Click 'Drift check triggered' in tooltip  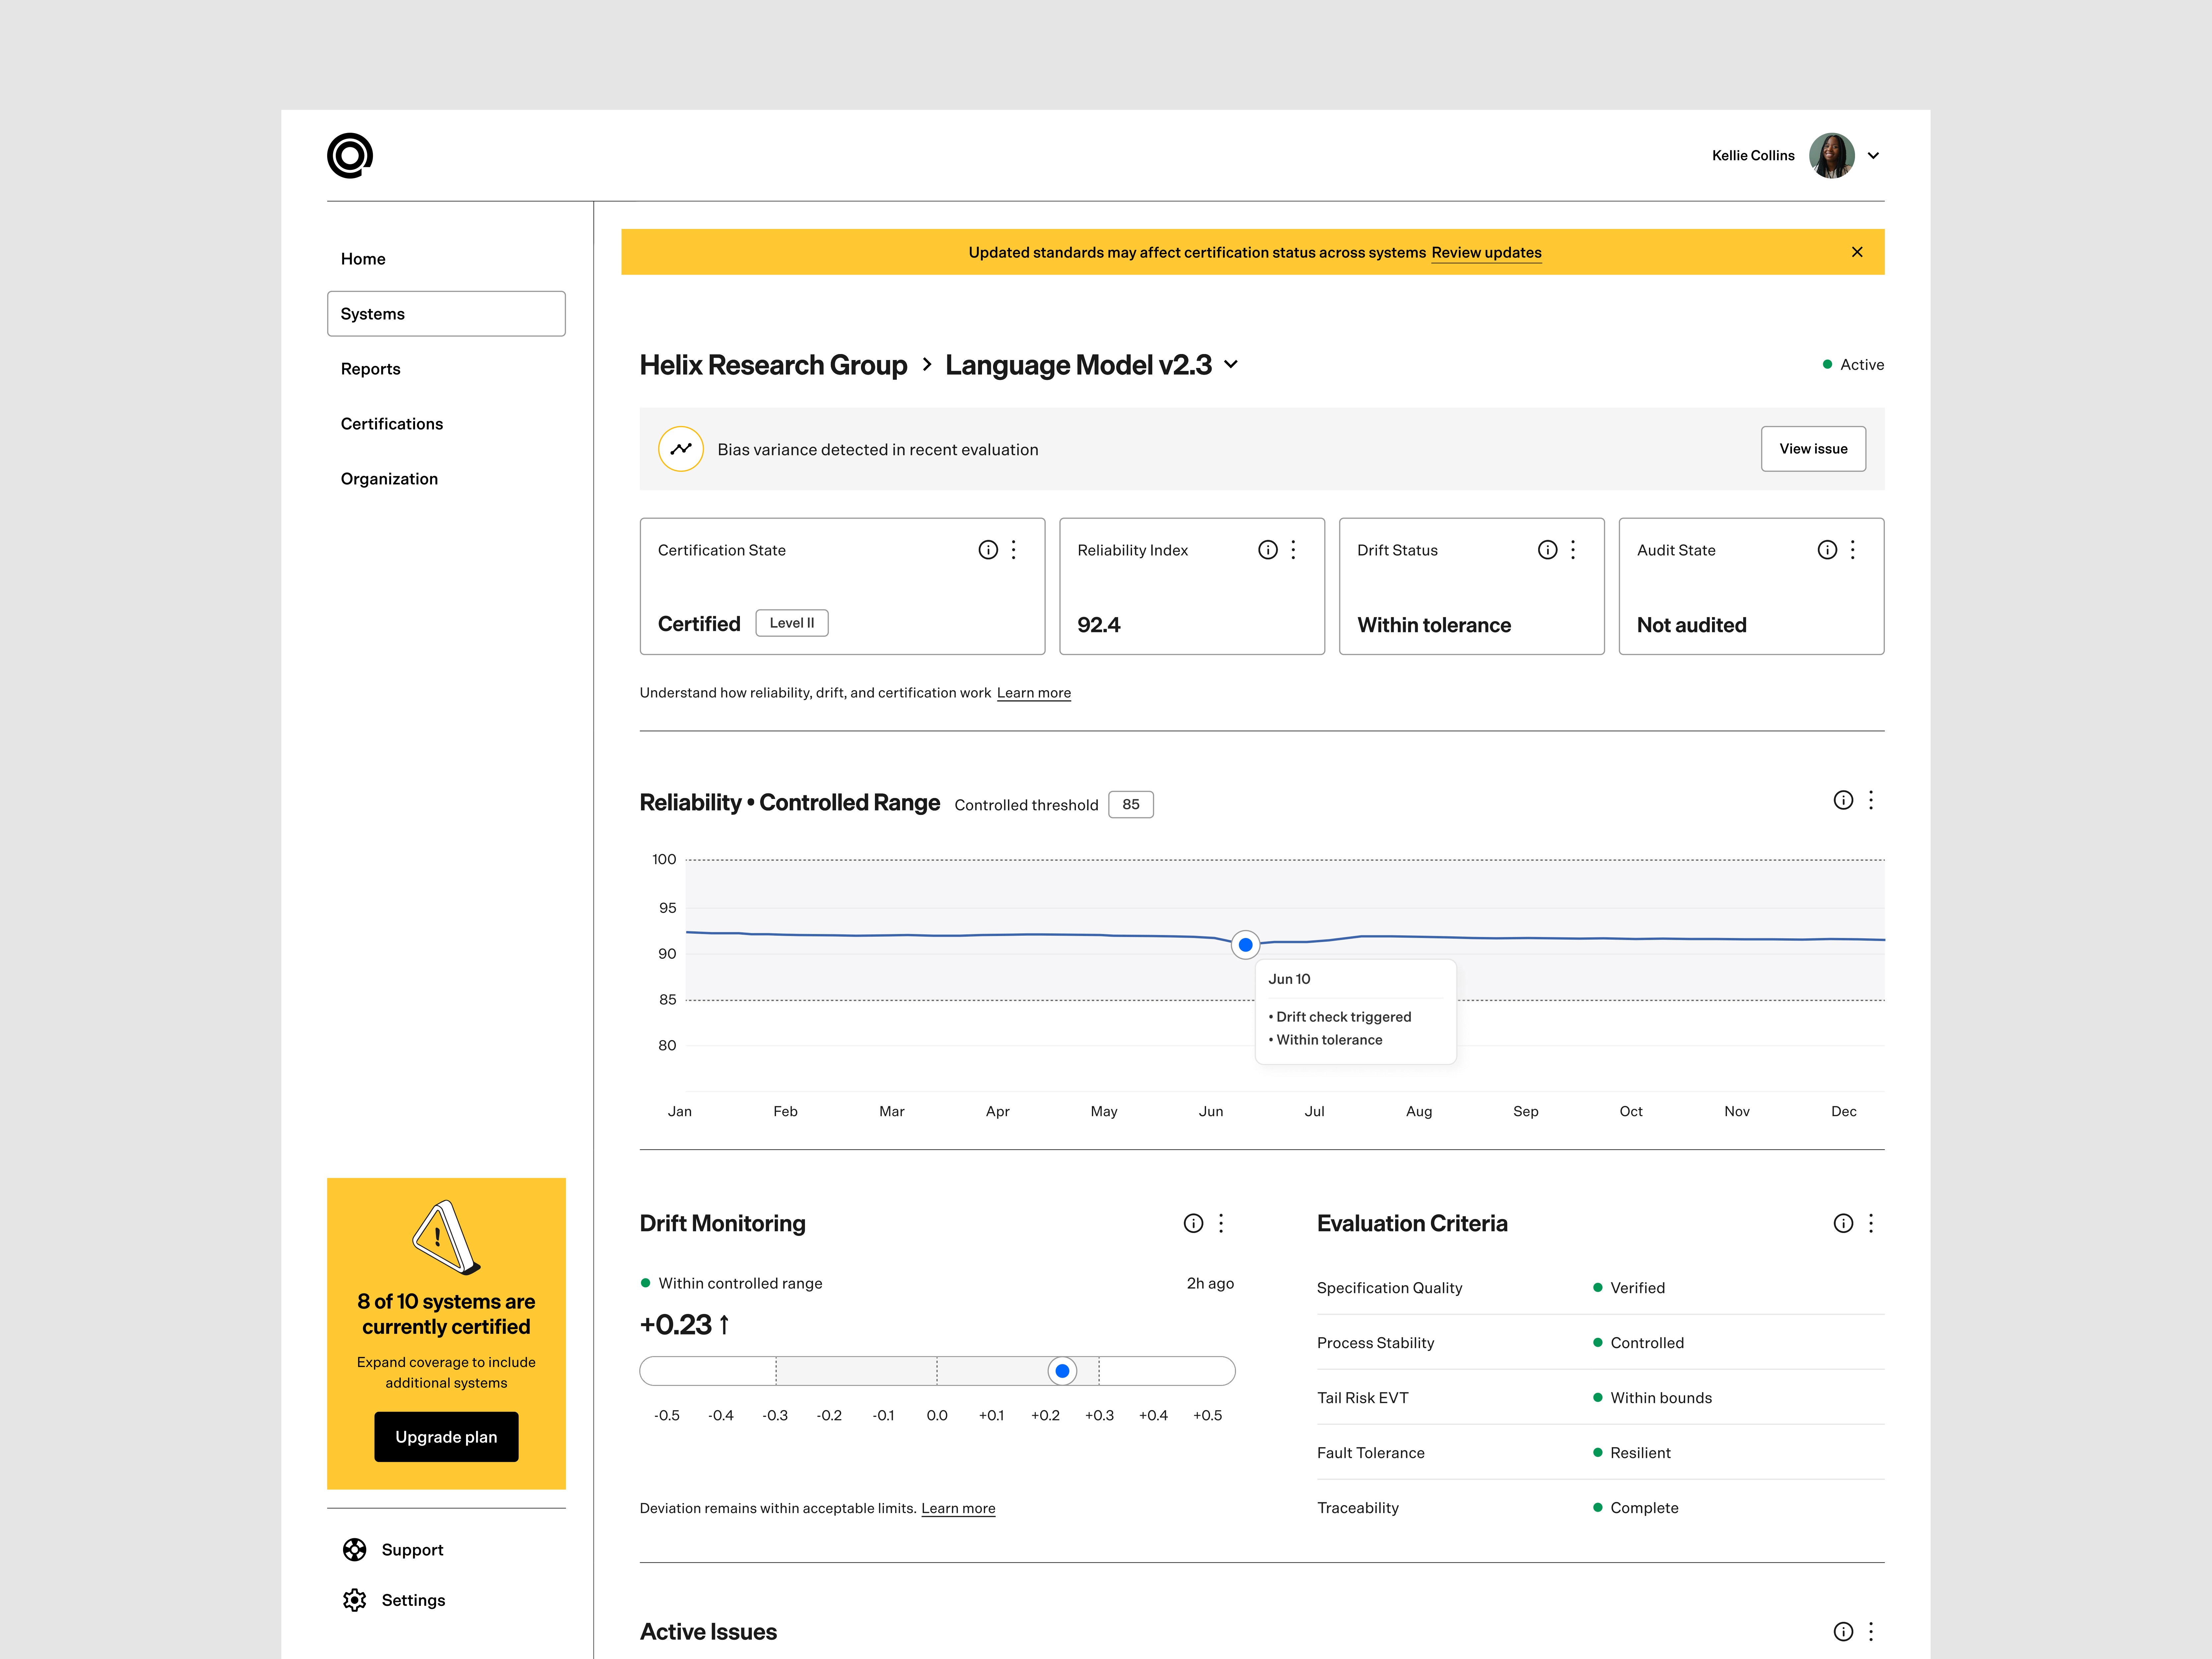(x=1343, y=1017)
